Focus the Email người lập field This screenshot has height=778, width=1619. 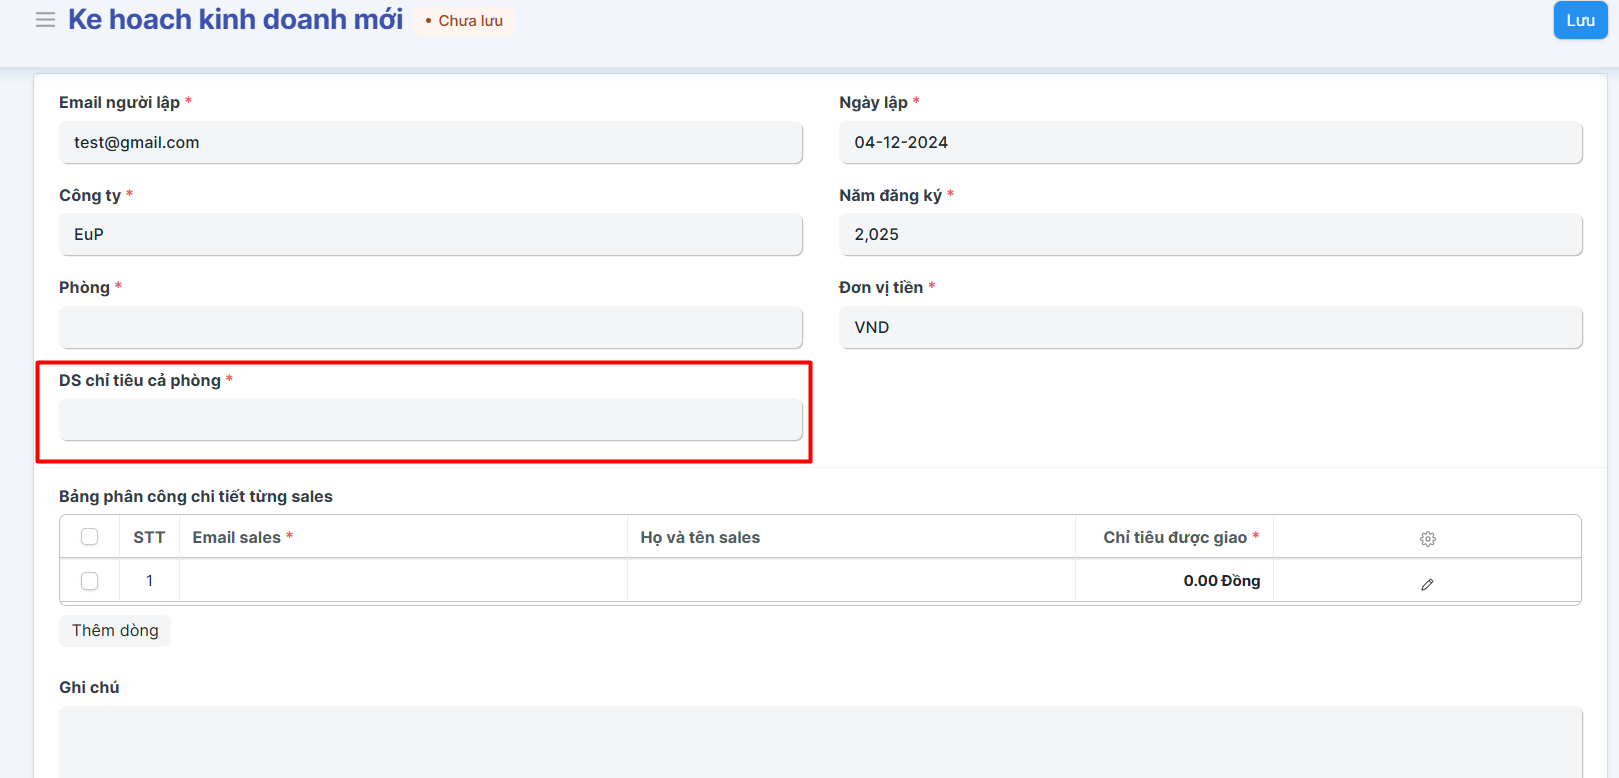(430, 143)
